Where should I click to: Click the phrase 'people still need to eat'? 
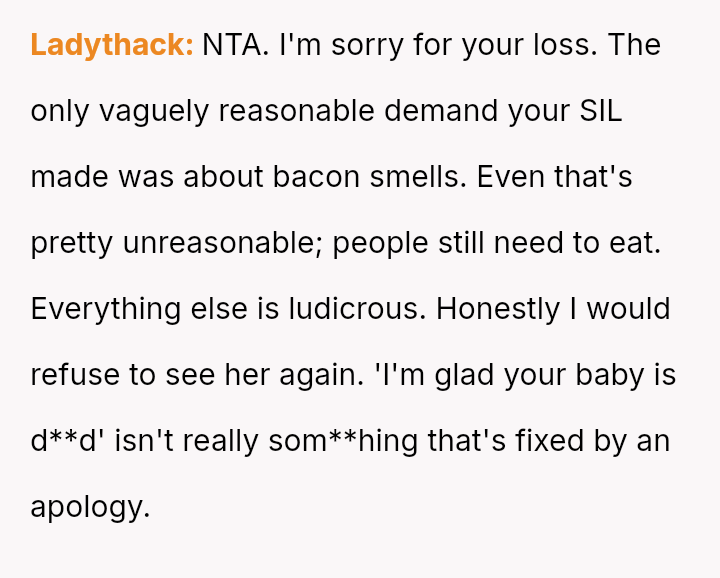496,243
